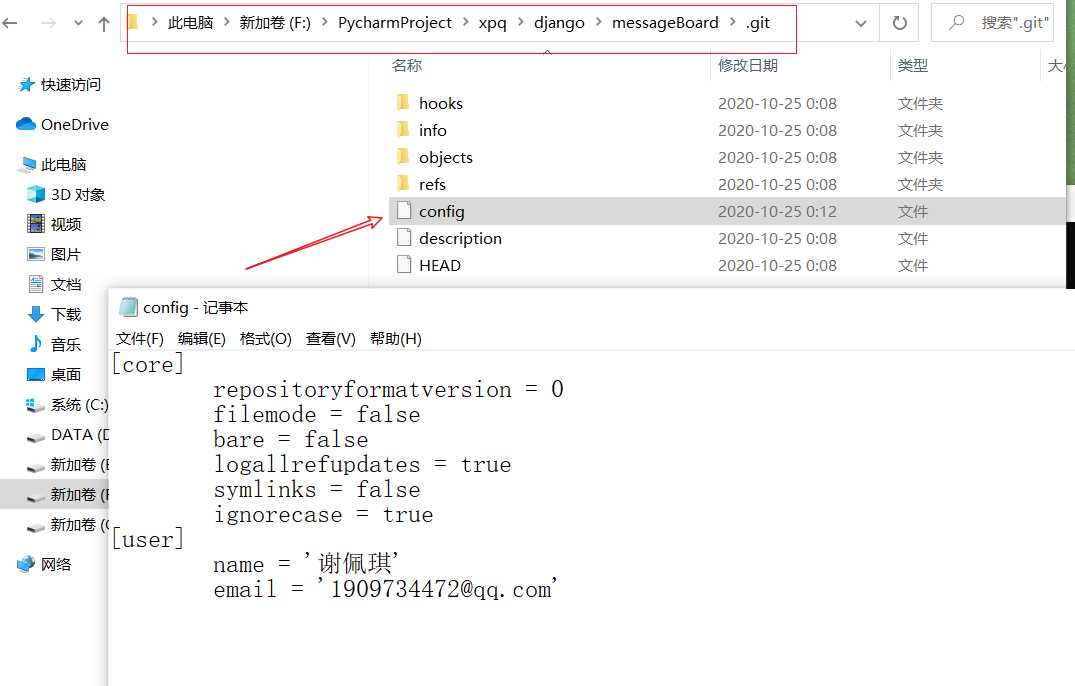This screenshot has height=686, width=1075.
Task: Go up one folder level
Action: (x=104, y=24)
